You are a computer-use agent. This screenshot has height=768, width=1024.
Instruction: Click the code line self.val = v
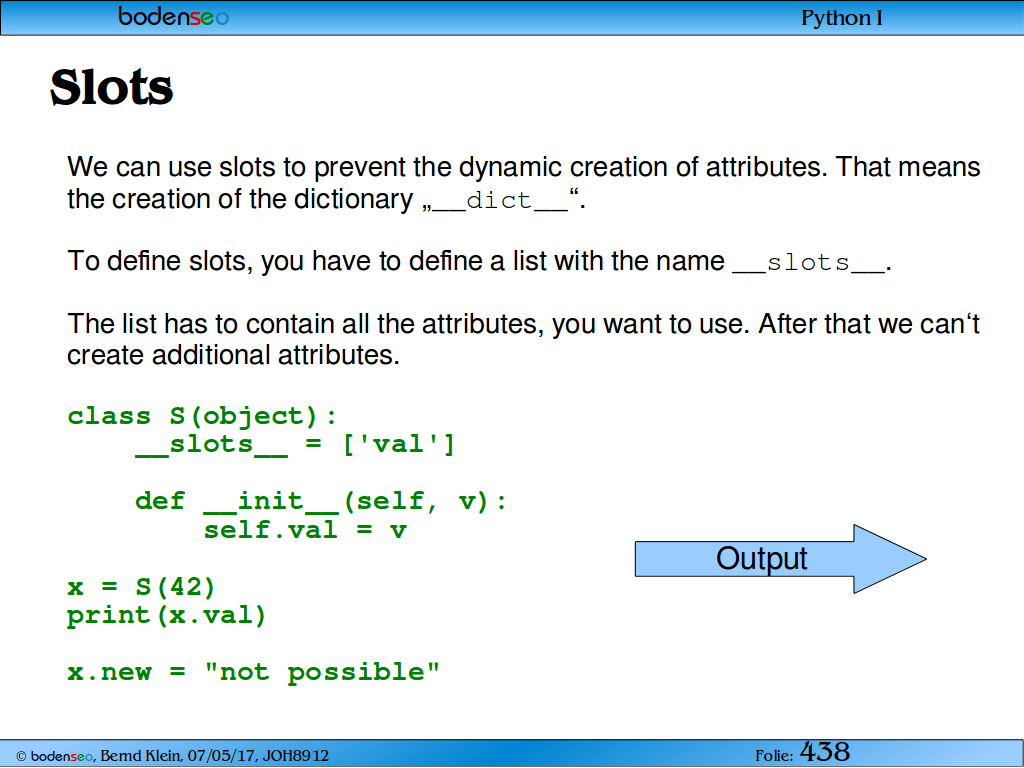tap(305, 530)
